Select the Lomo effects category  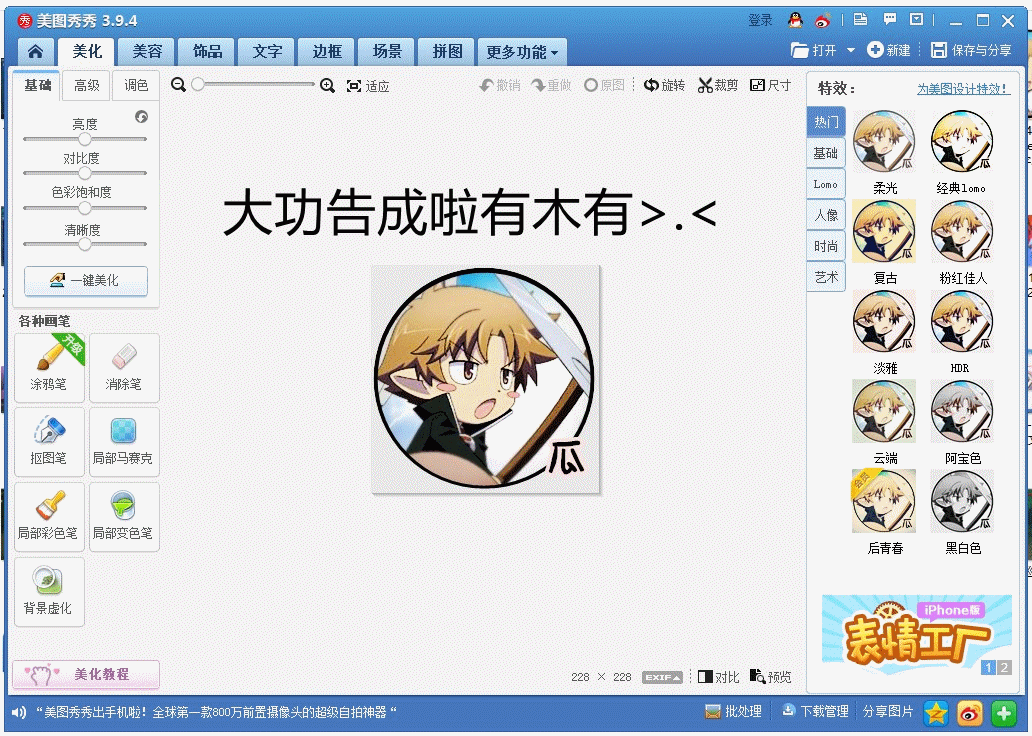[x=826, y=184]
